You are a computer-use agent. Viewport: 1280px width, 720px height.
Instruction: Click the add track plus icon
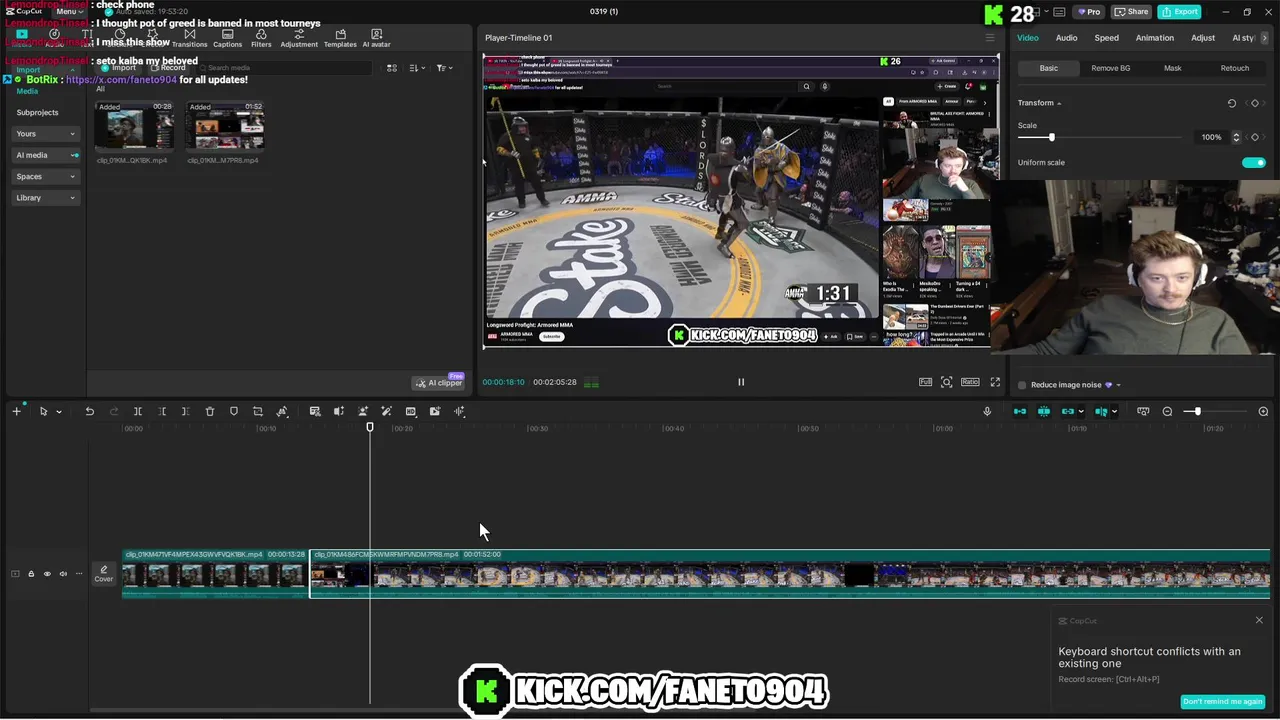point(16,411)
